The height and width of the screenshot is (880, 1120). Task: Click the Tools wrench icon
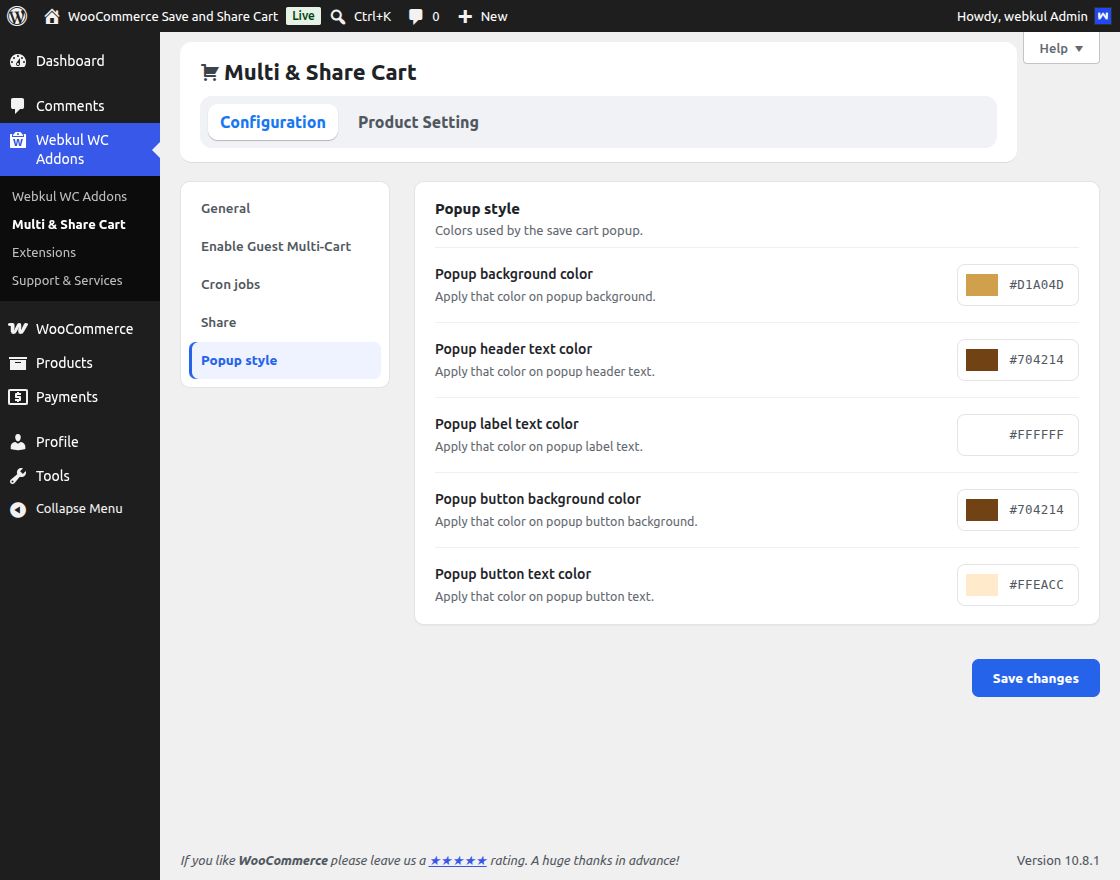(18, 476)
